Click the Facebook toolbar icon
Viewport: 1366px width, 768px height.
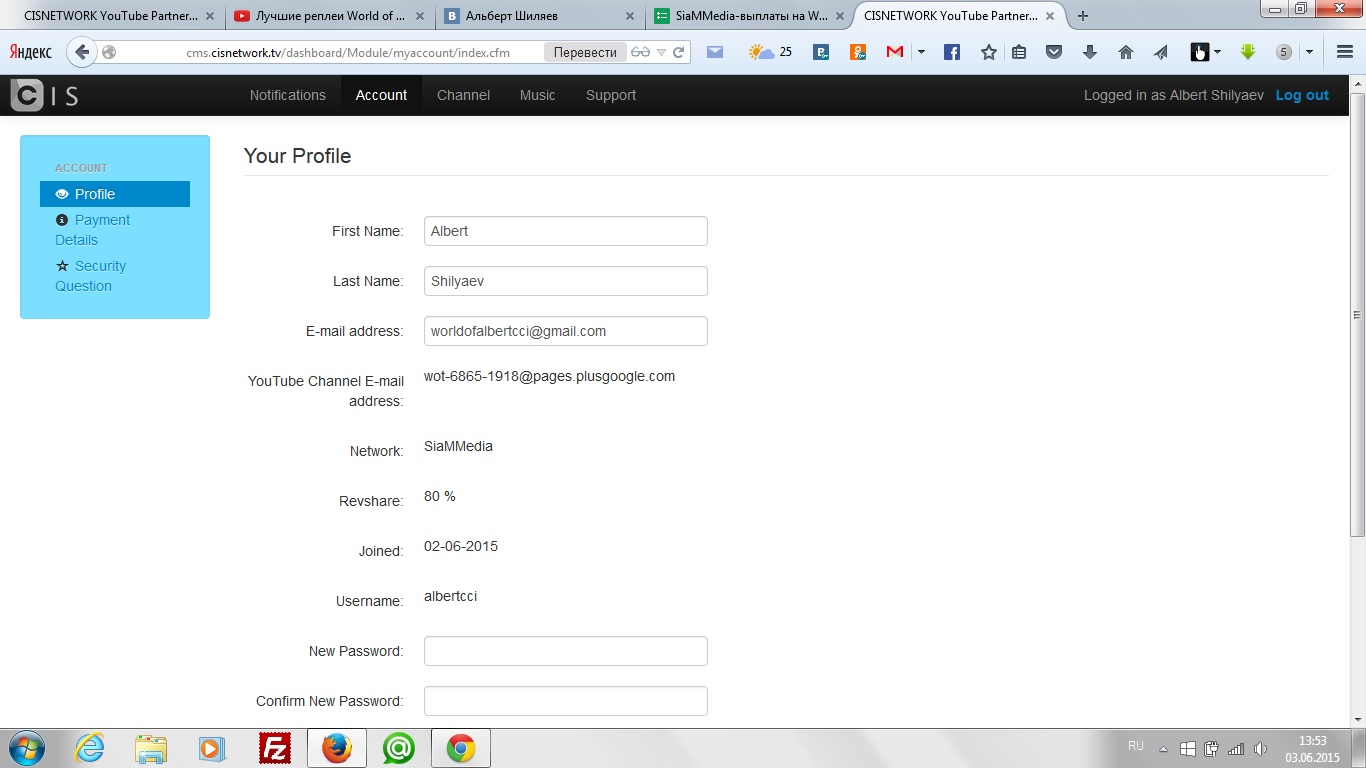952,52
